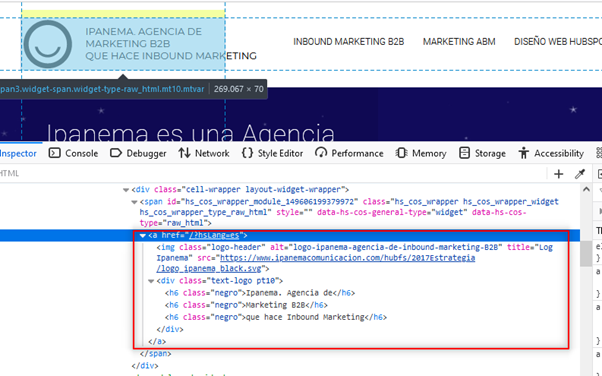Open the Debugger panel icon
The width and height of the screenshot is (602, 376).
click(116, 153)
